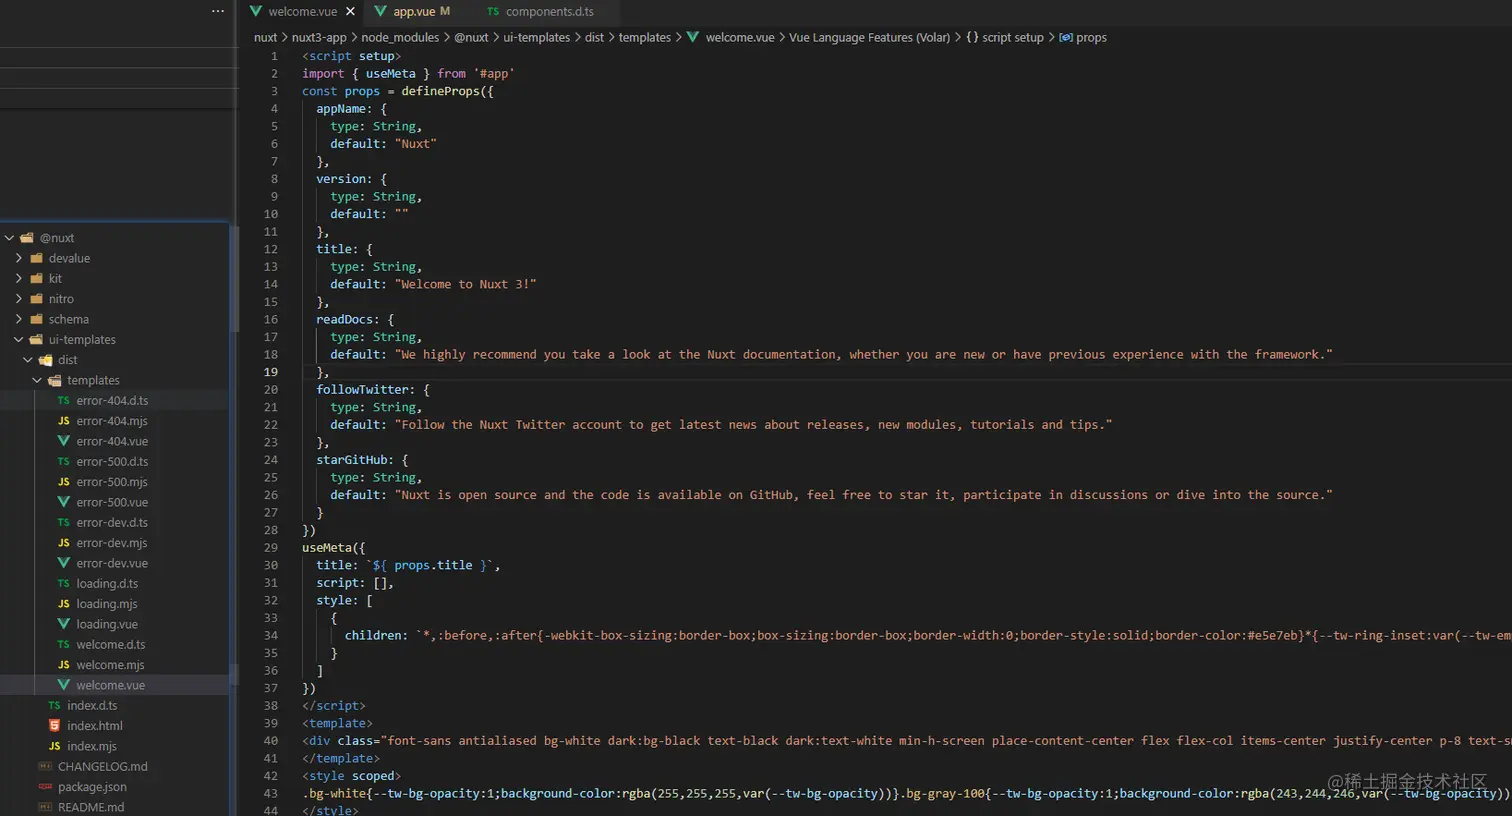Expand the nitro folder chevron

[x=19, y=299]
